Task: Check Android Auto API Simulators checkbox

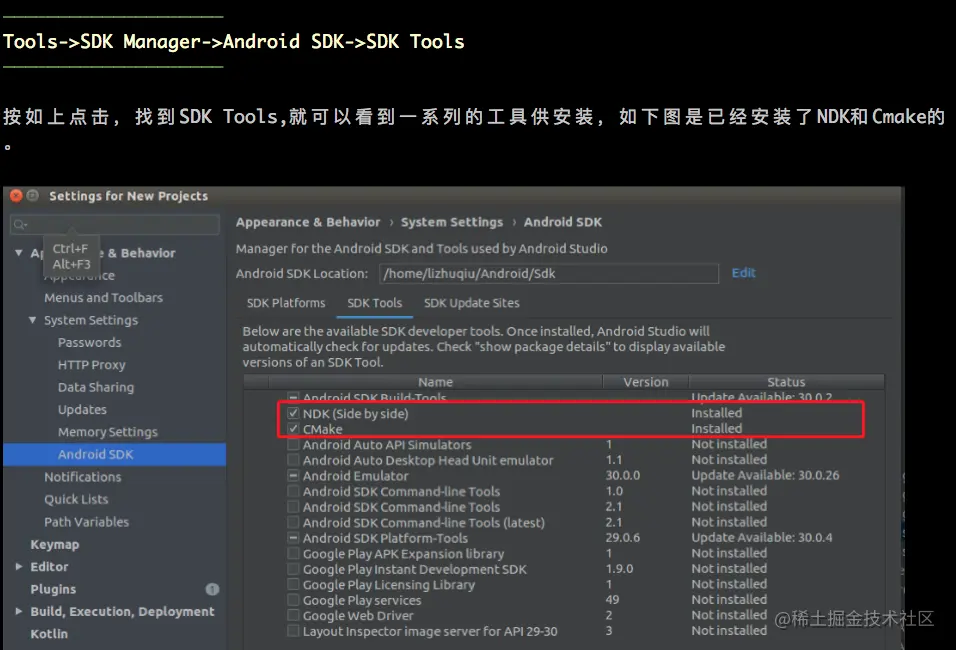Action: click(x=293, y=445)
